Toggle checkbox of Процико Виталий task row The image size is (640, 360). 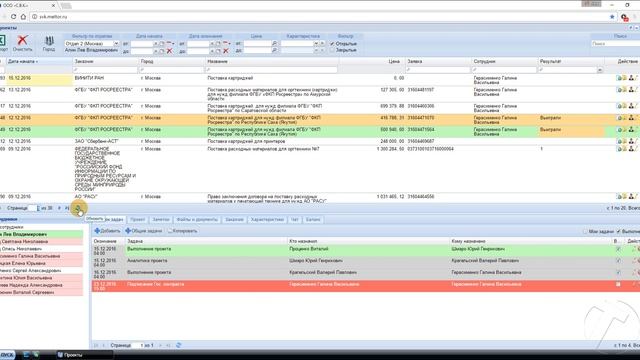pyautogui.click(x=618, y=249)
